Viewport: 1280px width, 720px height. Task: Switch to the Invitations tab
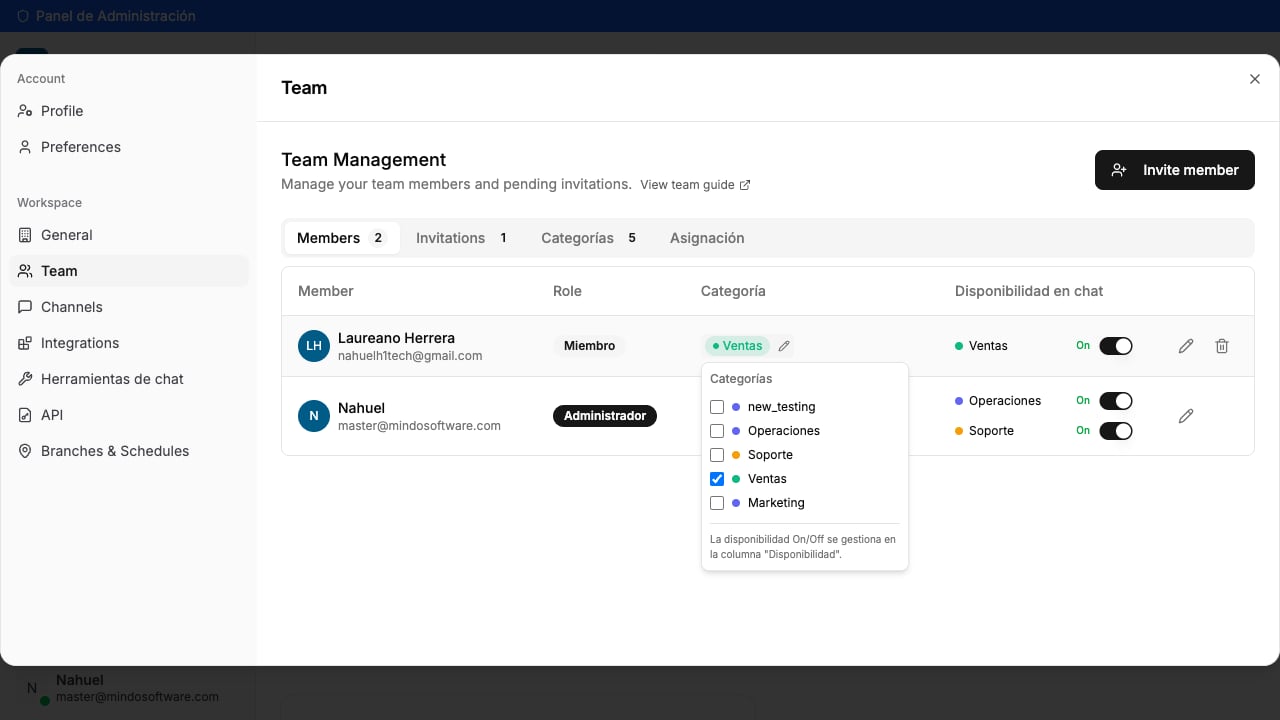coord(462,238)
